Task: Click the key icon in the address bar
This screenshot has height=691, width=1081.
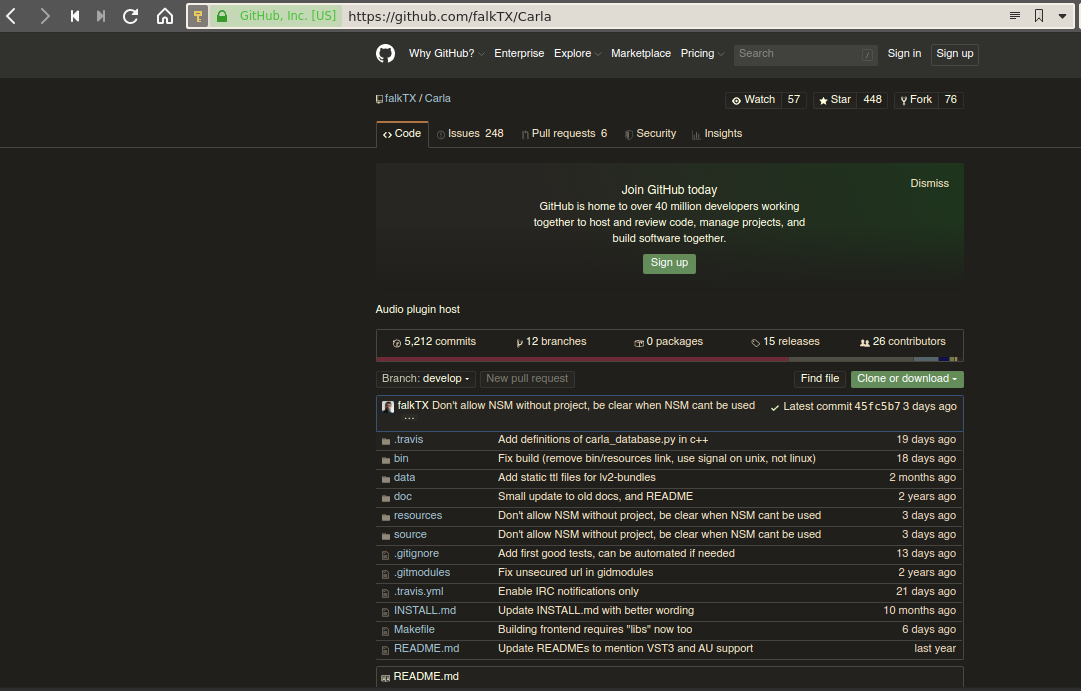Action: click(198, 16)
